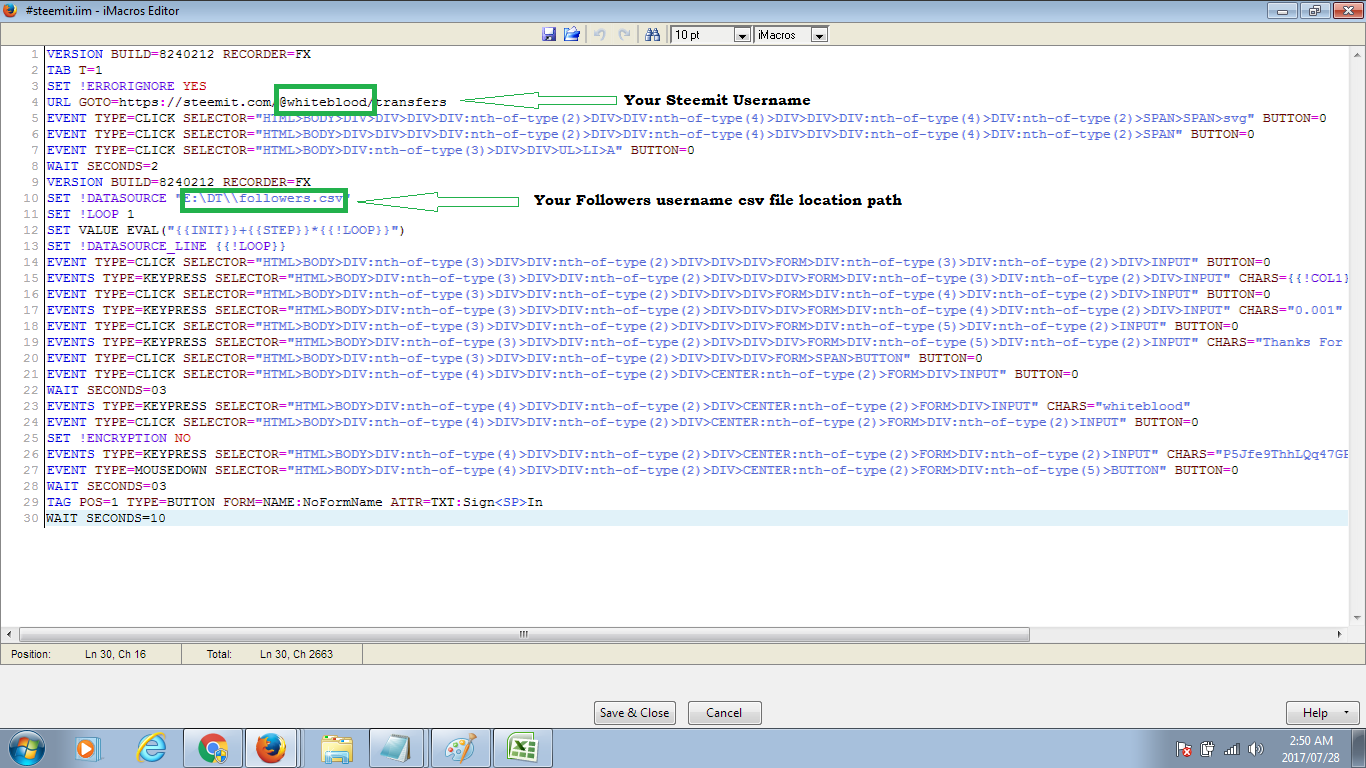This screenshot has width=1366, height=768.
Task: Click line 1 'VERSION BUILD=8240212 RECORDER=FX'
Action: [178, 54]
